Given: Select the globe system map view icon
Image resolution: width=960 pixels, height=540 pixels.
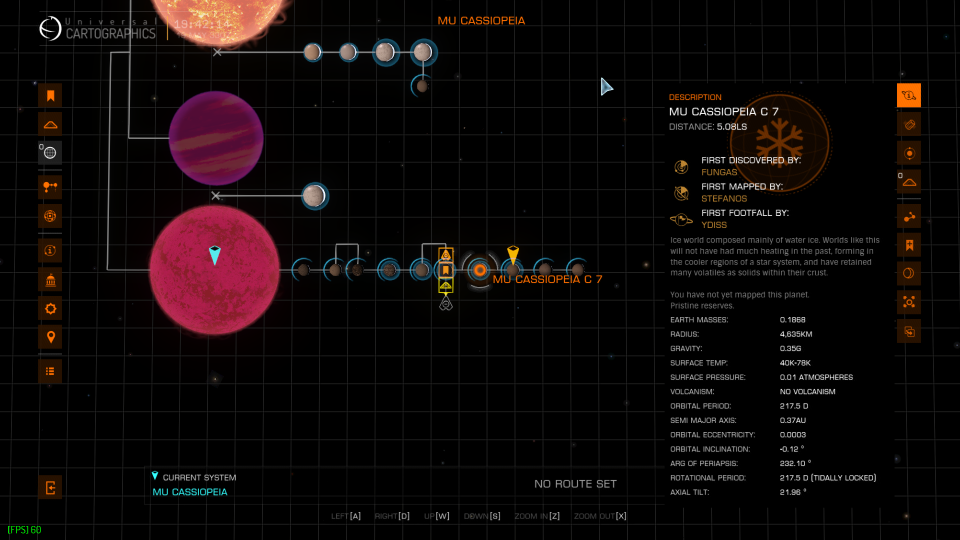Looking at the screenshot, I should (50, 153).
